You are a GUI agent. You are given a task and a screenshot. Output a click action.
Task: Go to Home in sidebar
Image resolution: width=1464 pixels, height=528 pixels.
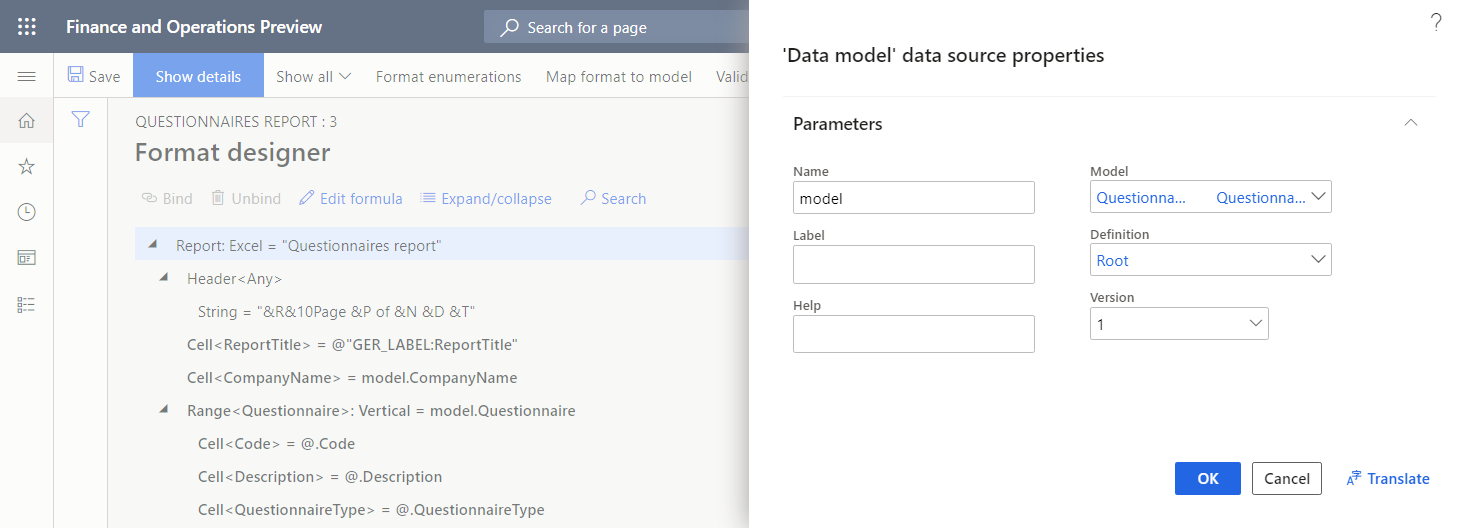coord(27,121)
